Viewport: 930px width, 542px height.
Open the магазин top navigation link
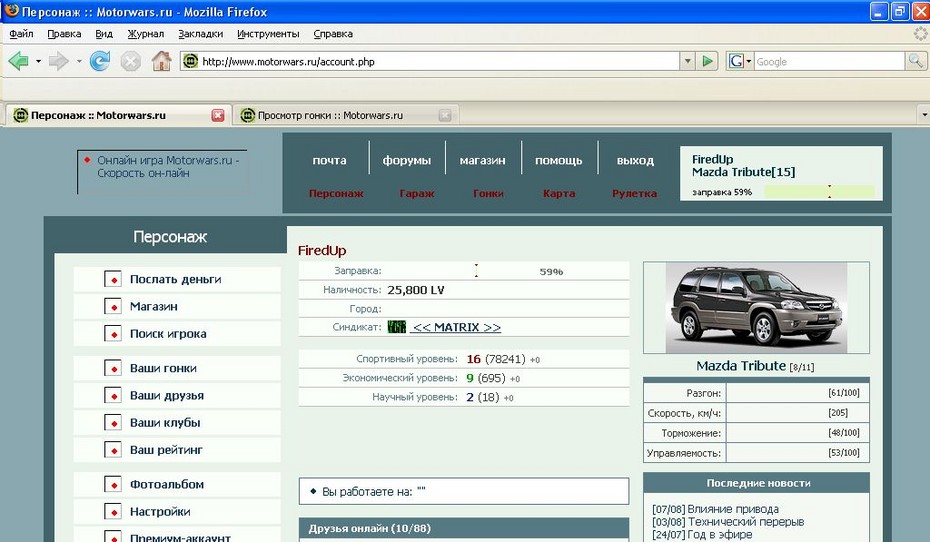pyautogui.click(x=482, y=160)
